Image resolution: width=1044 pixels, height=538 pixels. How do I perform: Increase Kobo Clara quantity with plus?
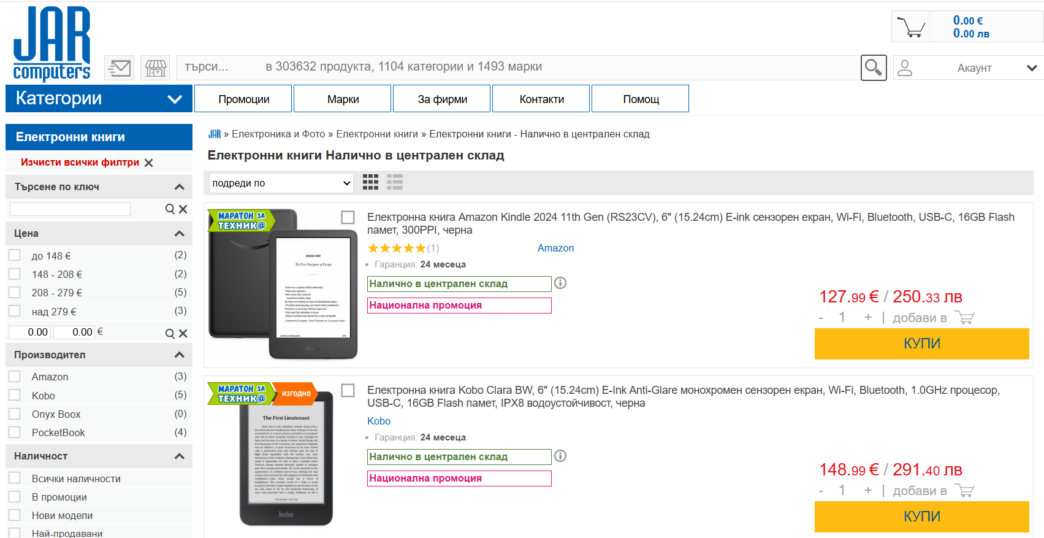click(868, 490)
